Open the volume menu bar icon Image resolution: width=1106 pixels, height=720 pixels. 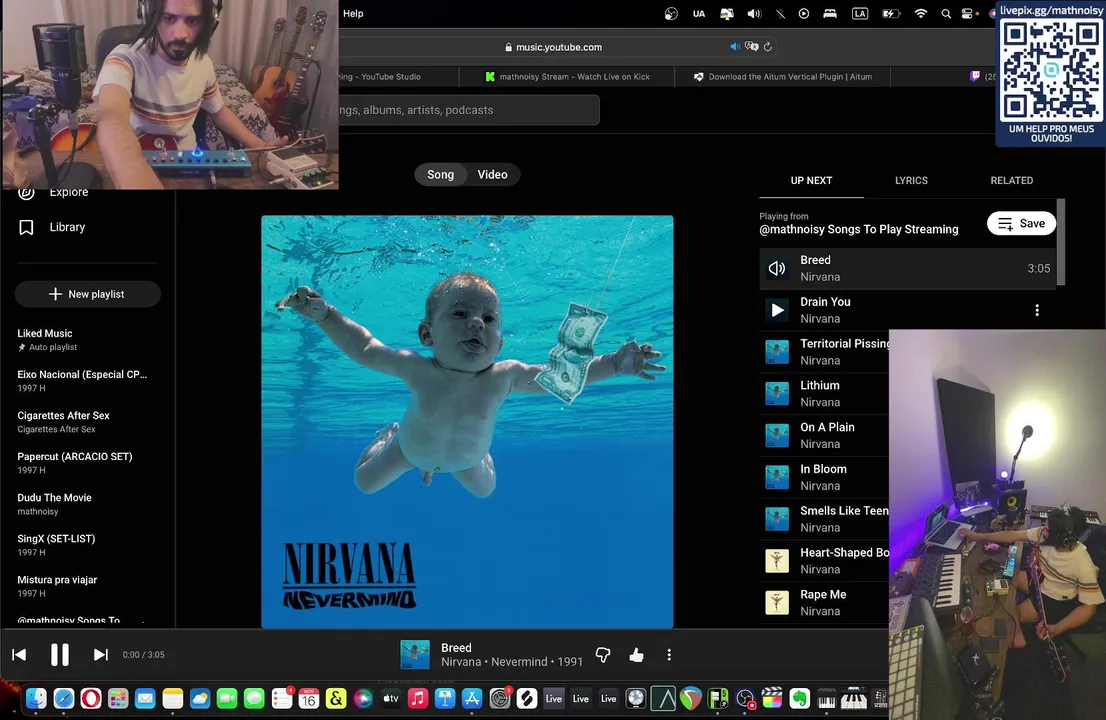click(754, 13)
